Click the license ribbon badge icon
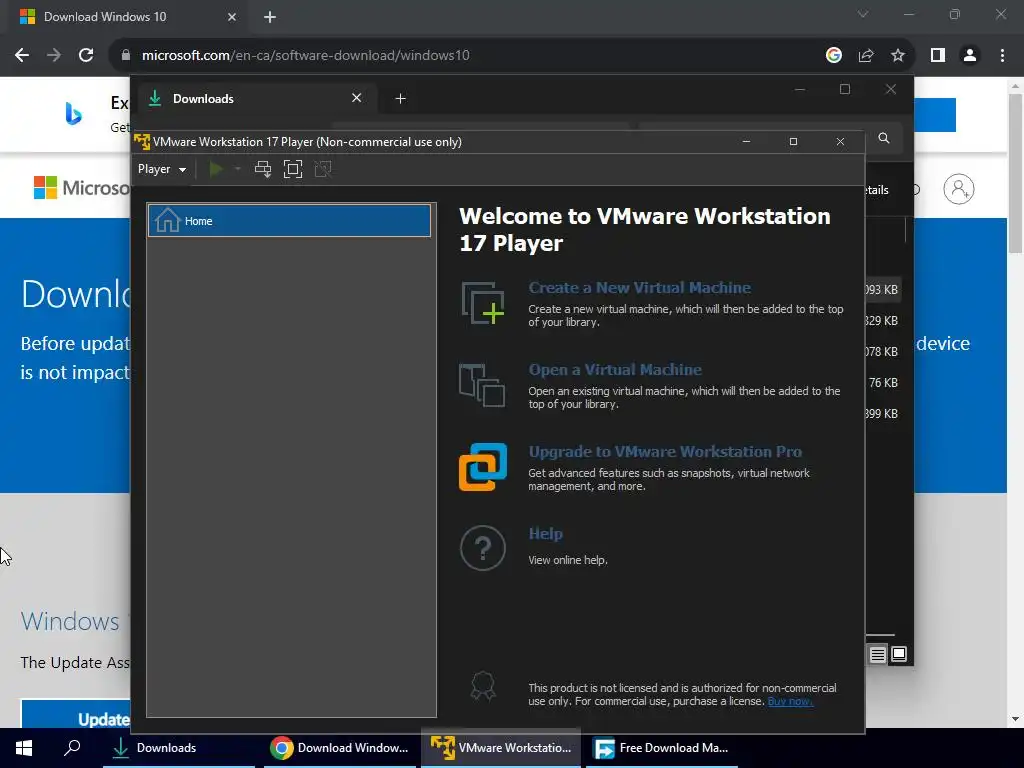 pyautogui.click(x=483, y=686)
